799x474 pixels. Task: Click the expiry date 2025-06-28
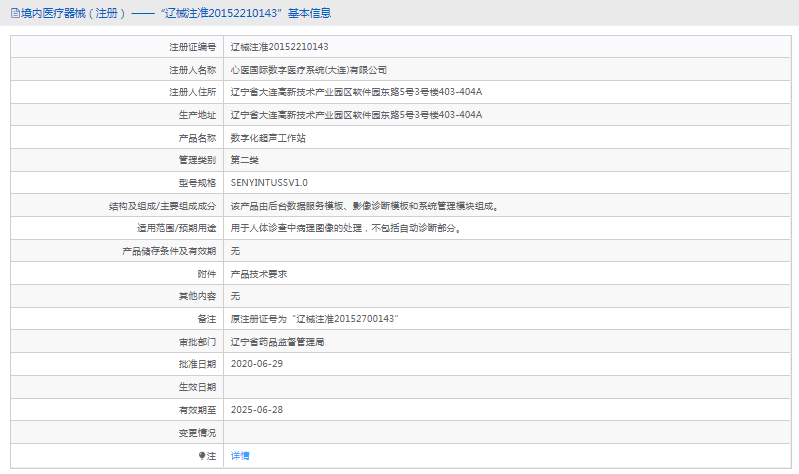tap(257, 409)
